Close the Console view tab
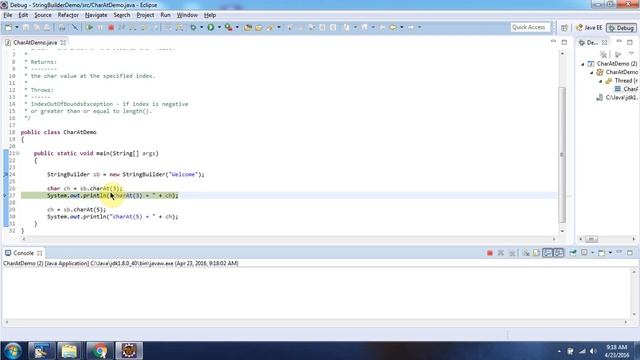640x360 pixels. coord(40,253)
